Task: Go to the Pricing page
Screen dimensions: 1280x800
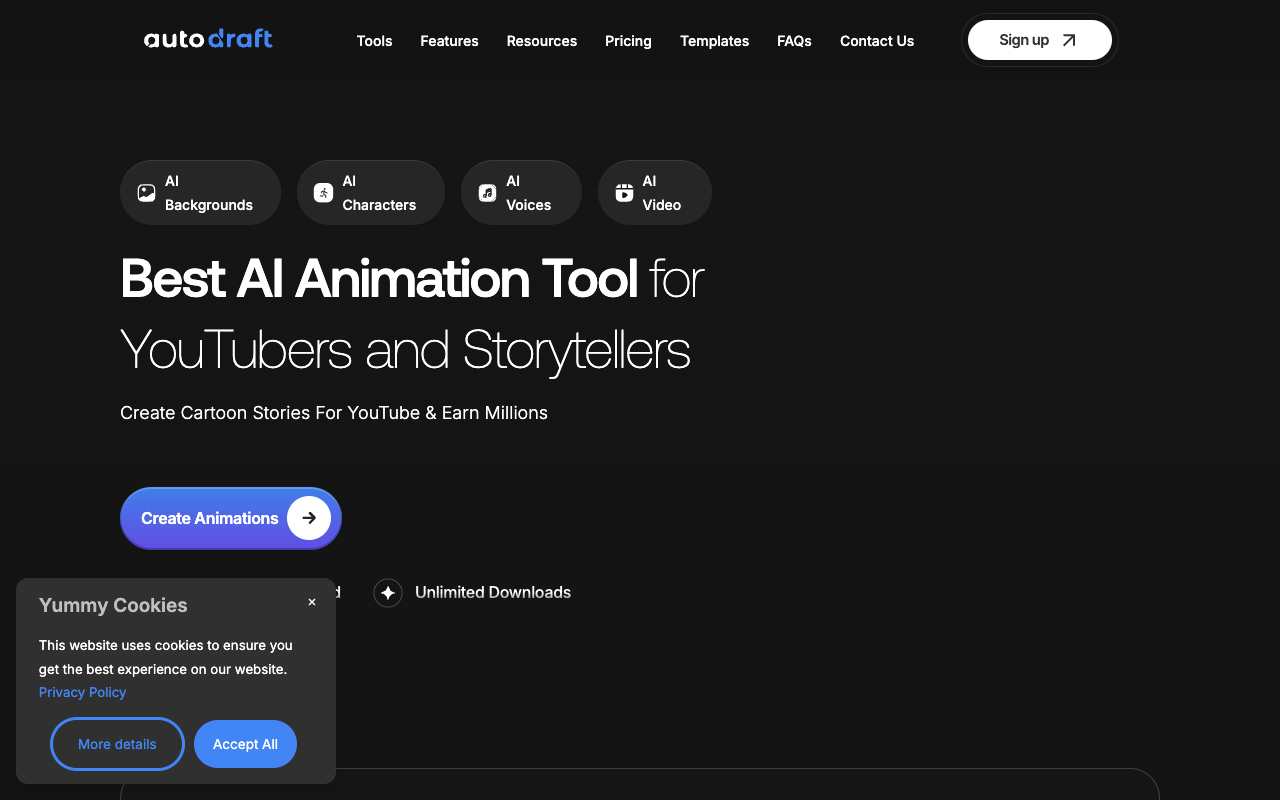Action: 628,41
